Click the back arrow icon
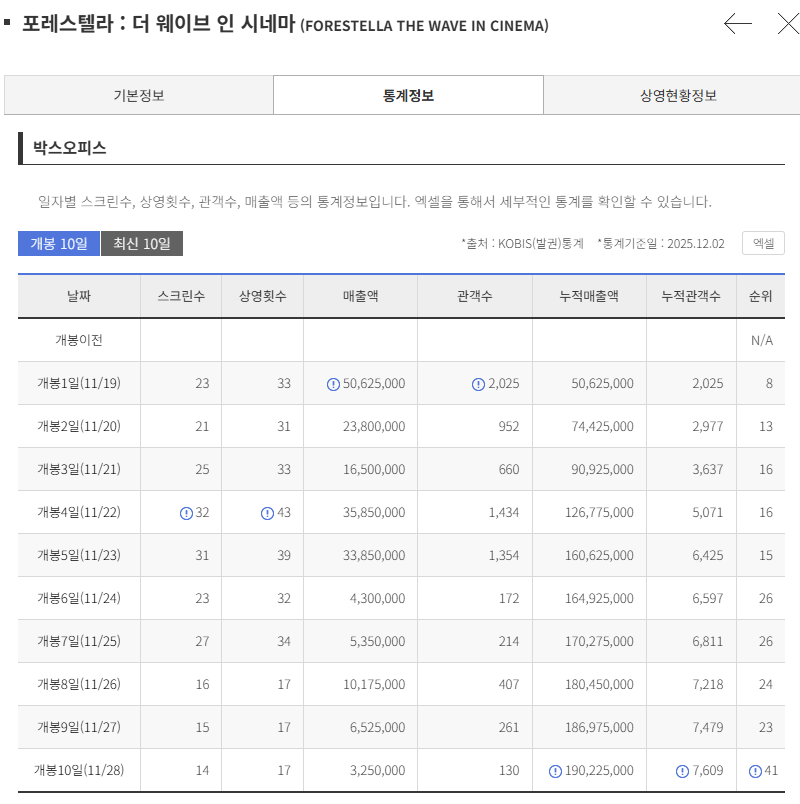Screen dimensions: 800x804 click(x=738, y=24)
